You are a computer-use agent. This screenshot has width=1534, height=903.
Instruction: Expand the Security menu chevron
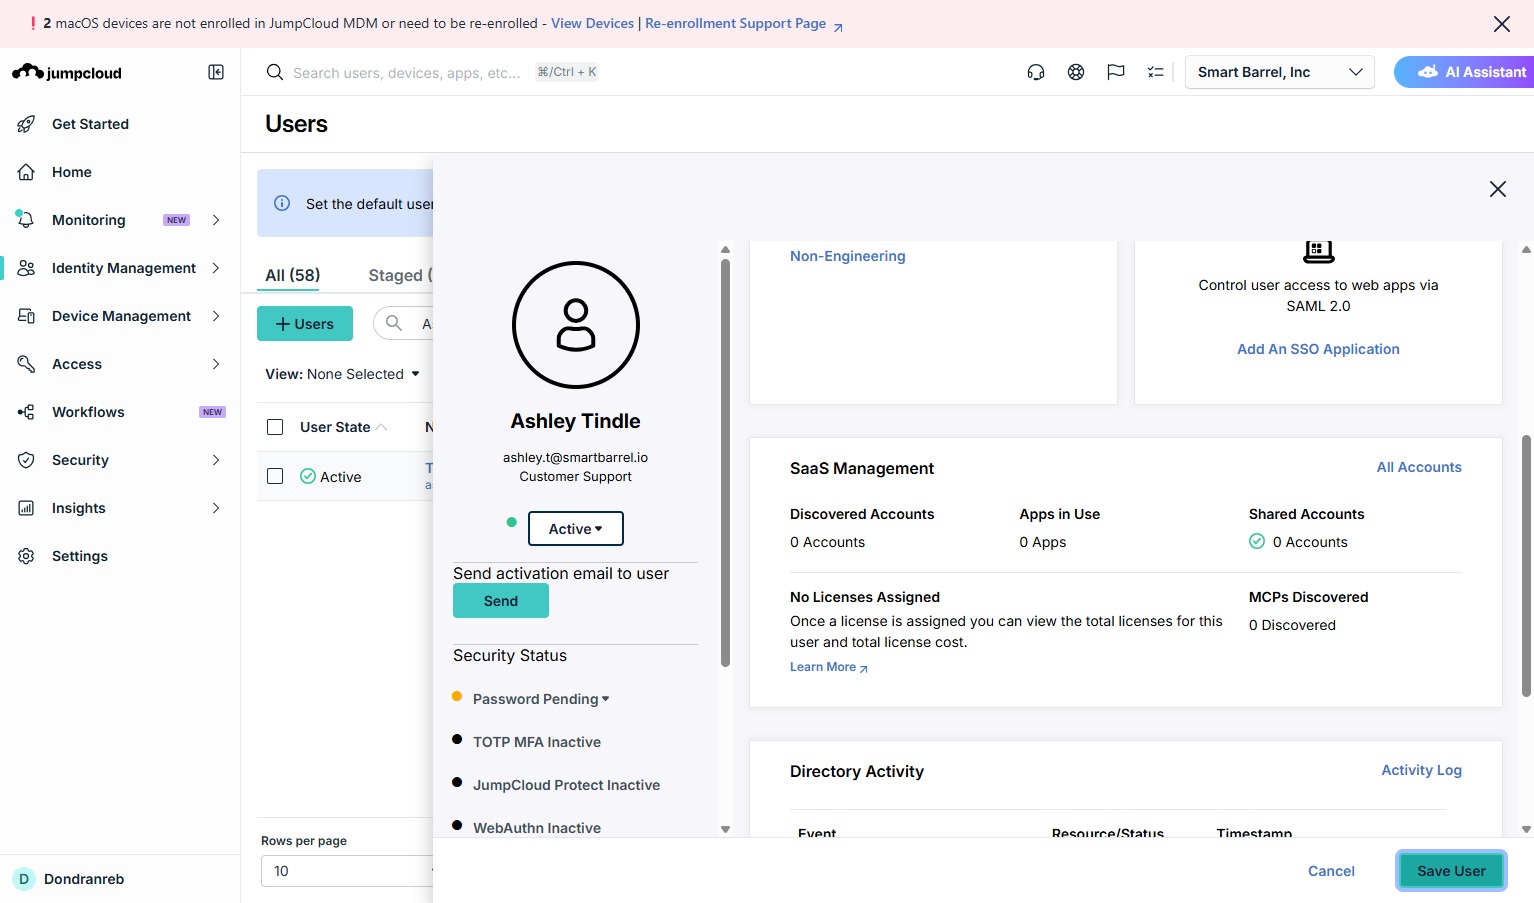click(x=216, y=460)
